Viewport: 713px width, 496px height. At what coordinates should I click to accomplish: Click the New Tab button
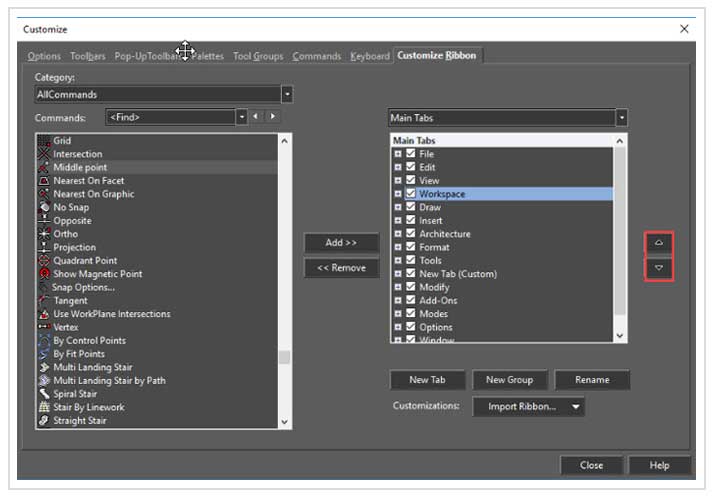pos(427,380)
